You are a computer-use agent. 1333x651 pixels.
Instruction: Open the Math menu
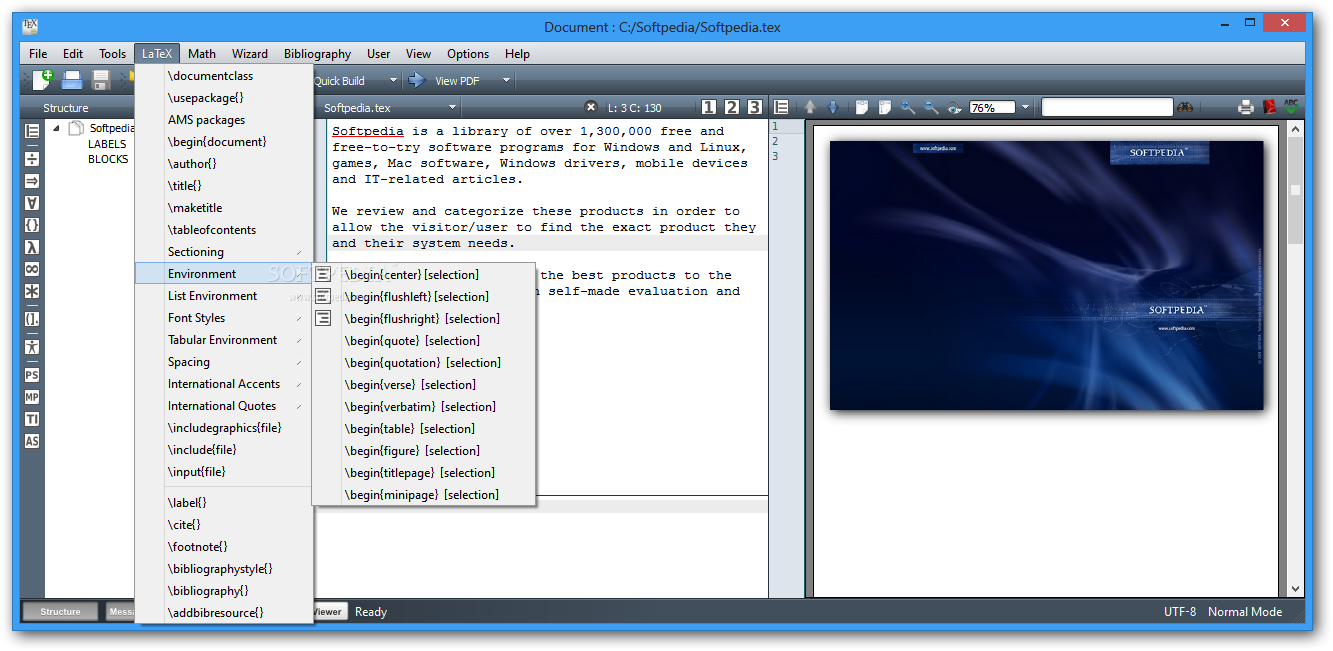202,54
